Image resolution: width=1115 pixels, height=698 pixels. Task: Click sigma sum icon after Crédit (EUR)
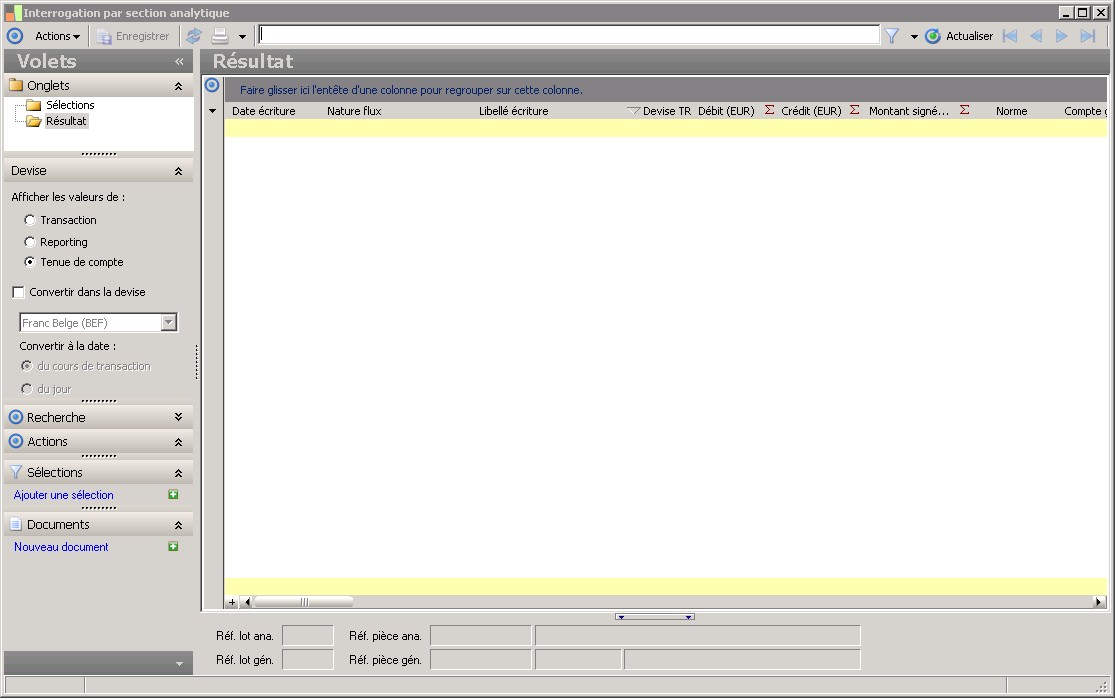855,110
